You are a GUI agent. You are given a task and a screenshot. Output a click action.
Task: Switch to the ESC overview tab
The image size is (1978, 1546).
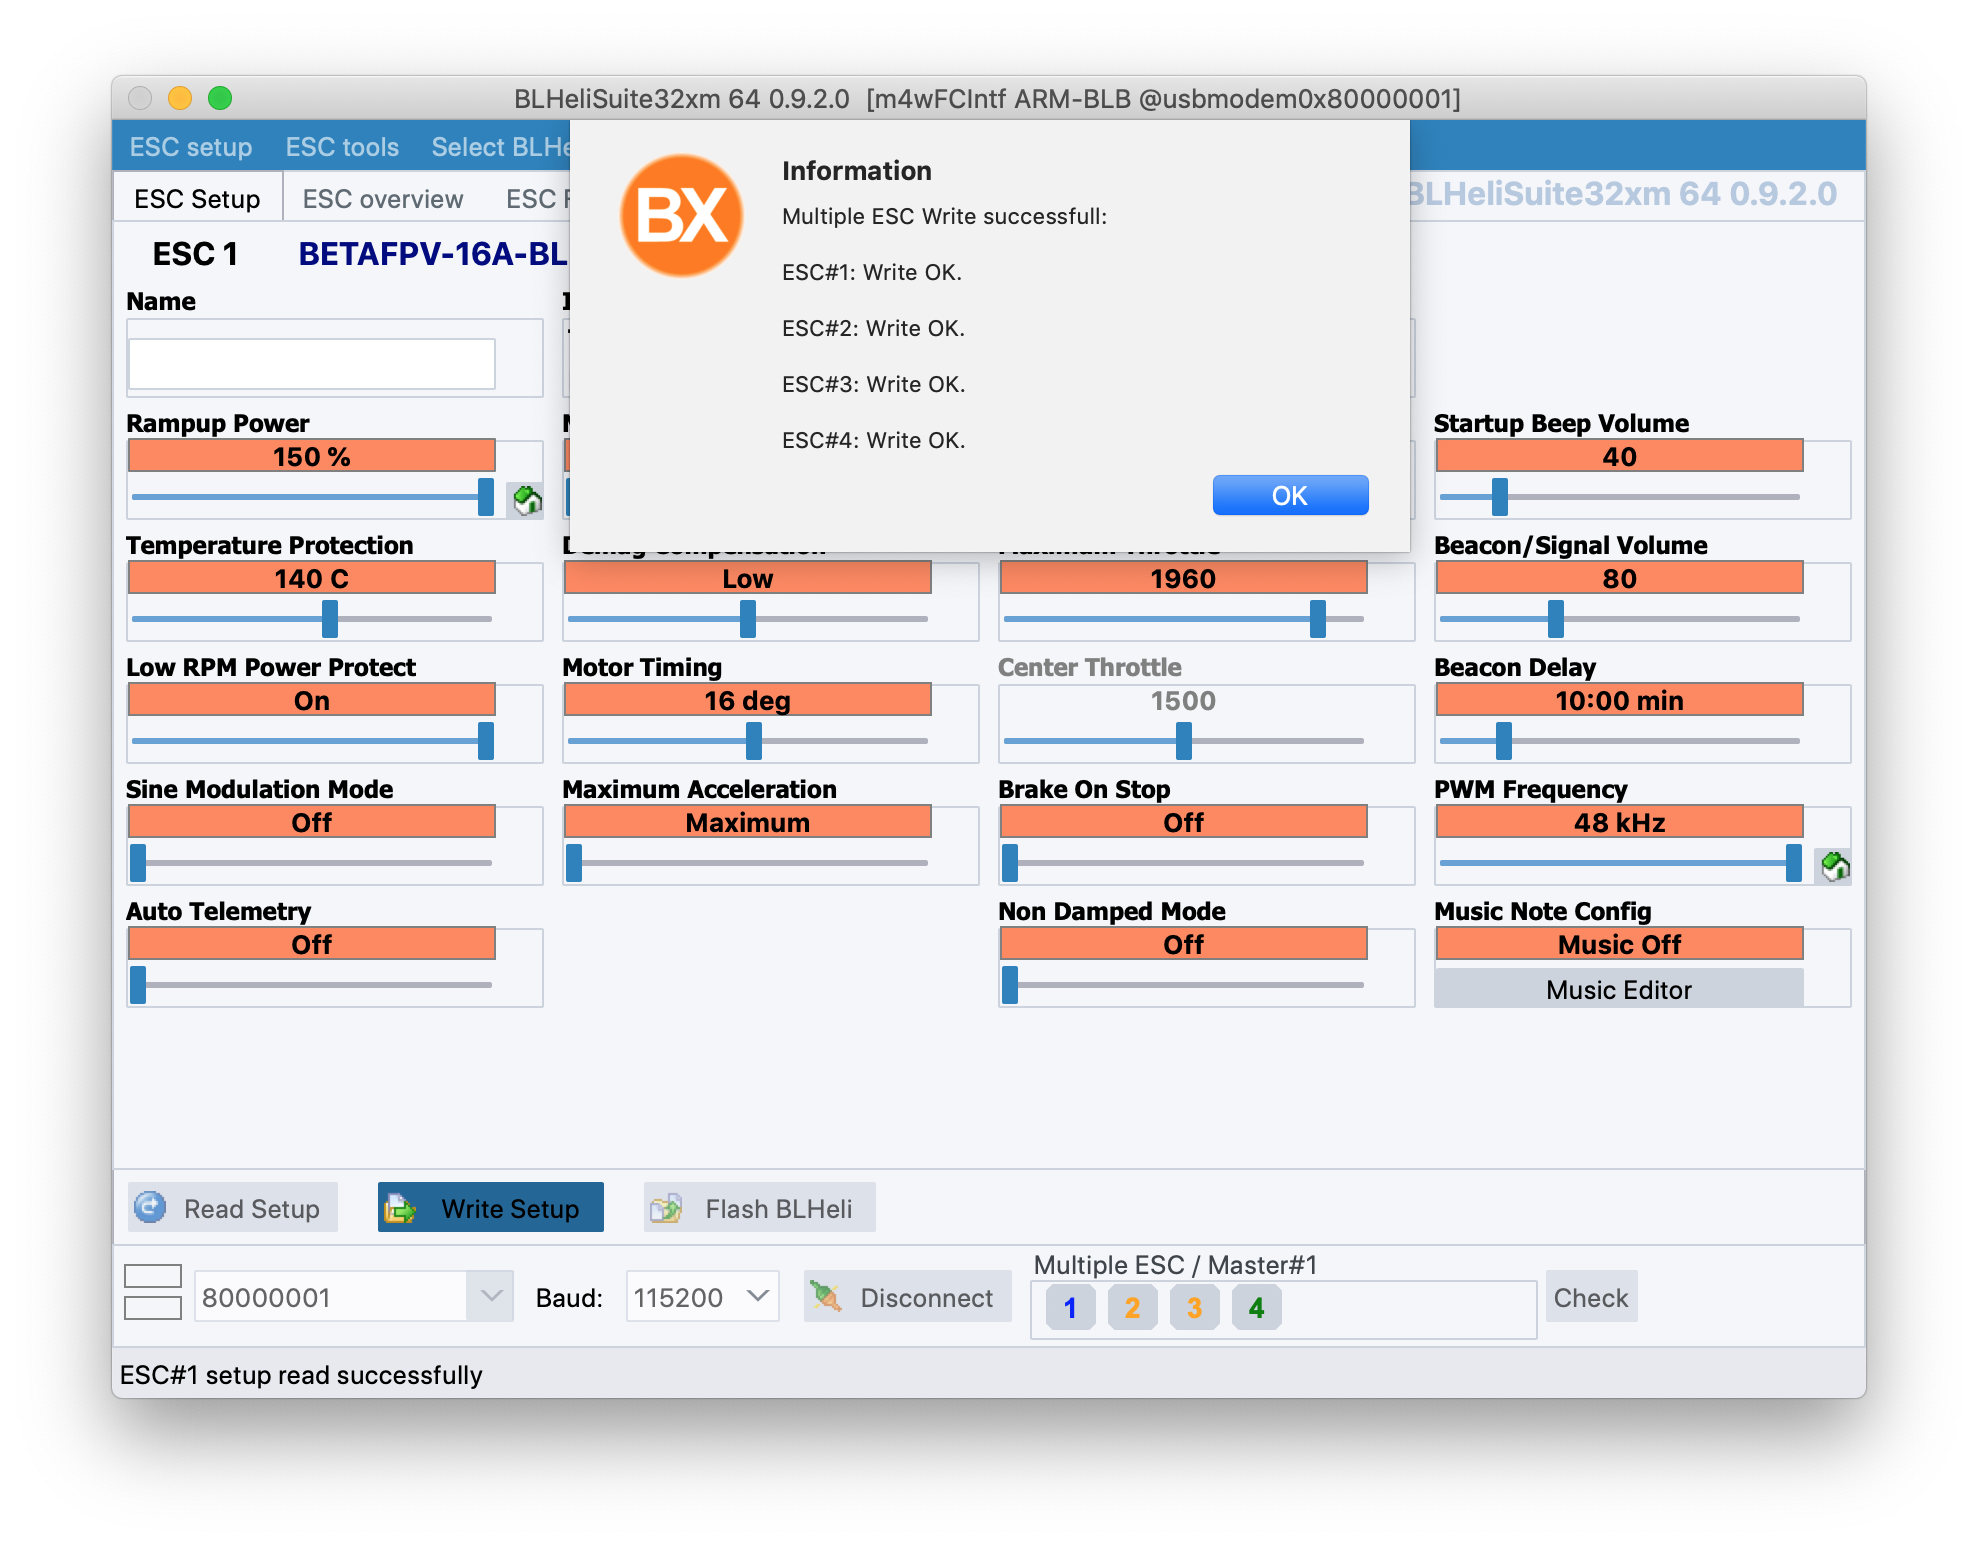[x=383, y=199]
